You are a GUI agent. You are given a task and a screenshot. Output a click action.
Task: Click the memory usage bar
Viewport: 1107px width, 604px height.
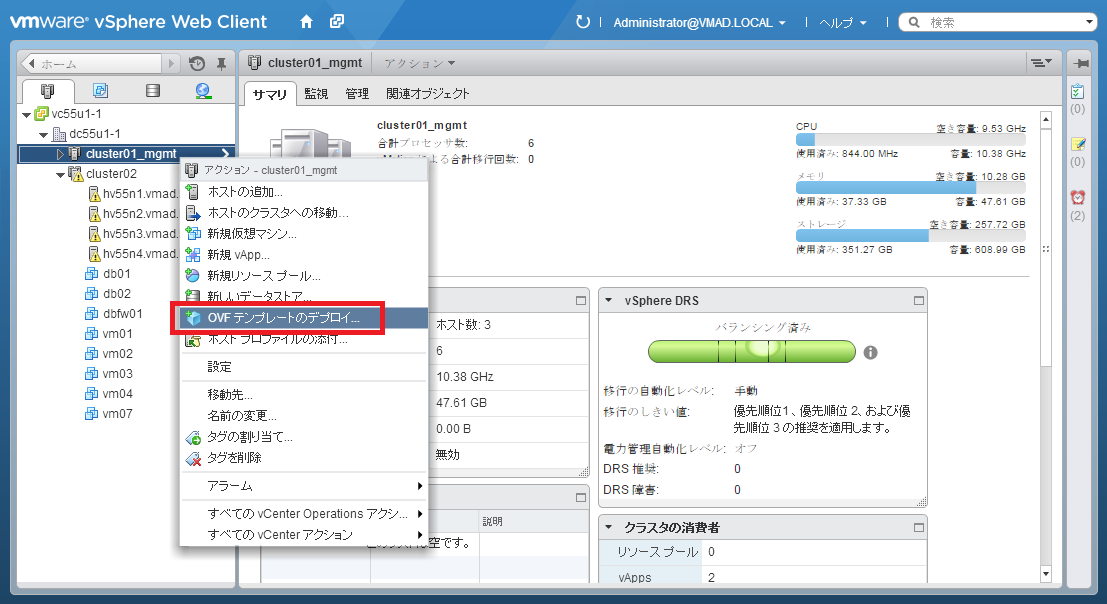pos(911,188)
